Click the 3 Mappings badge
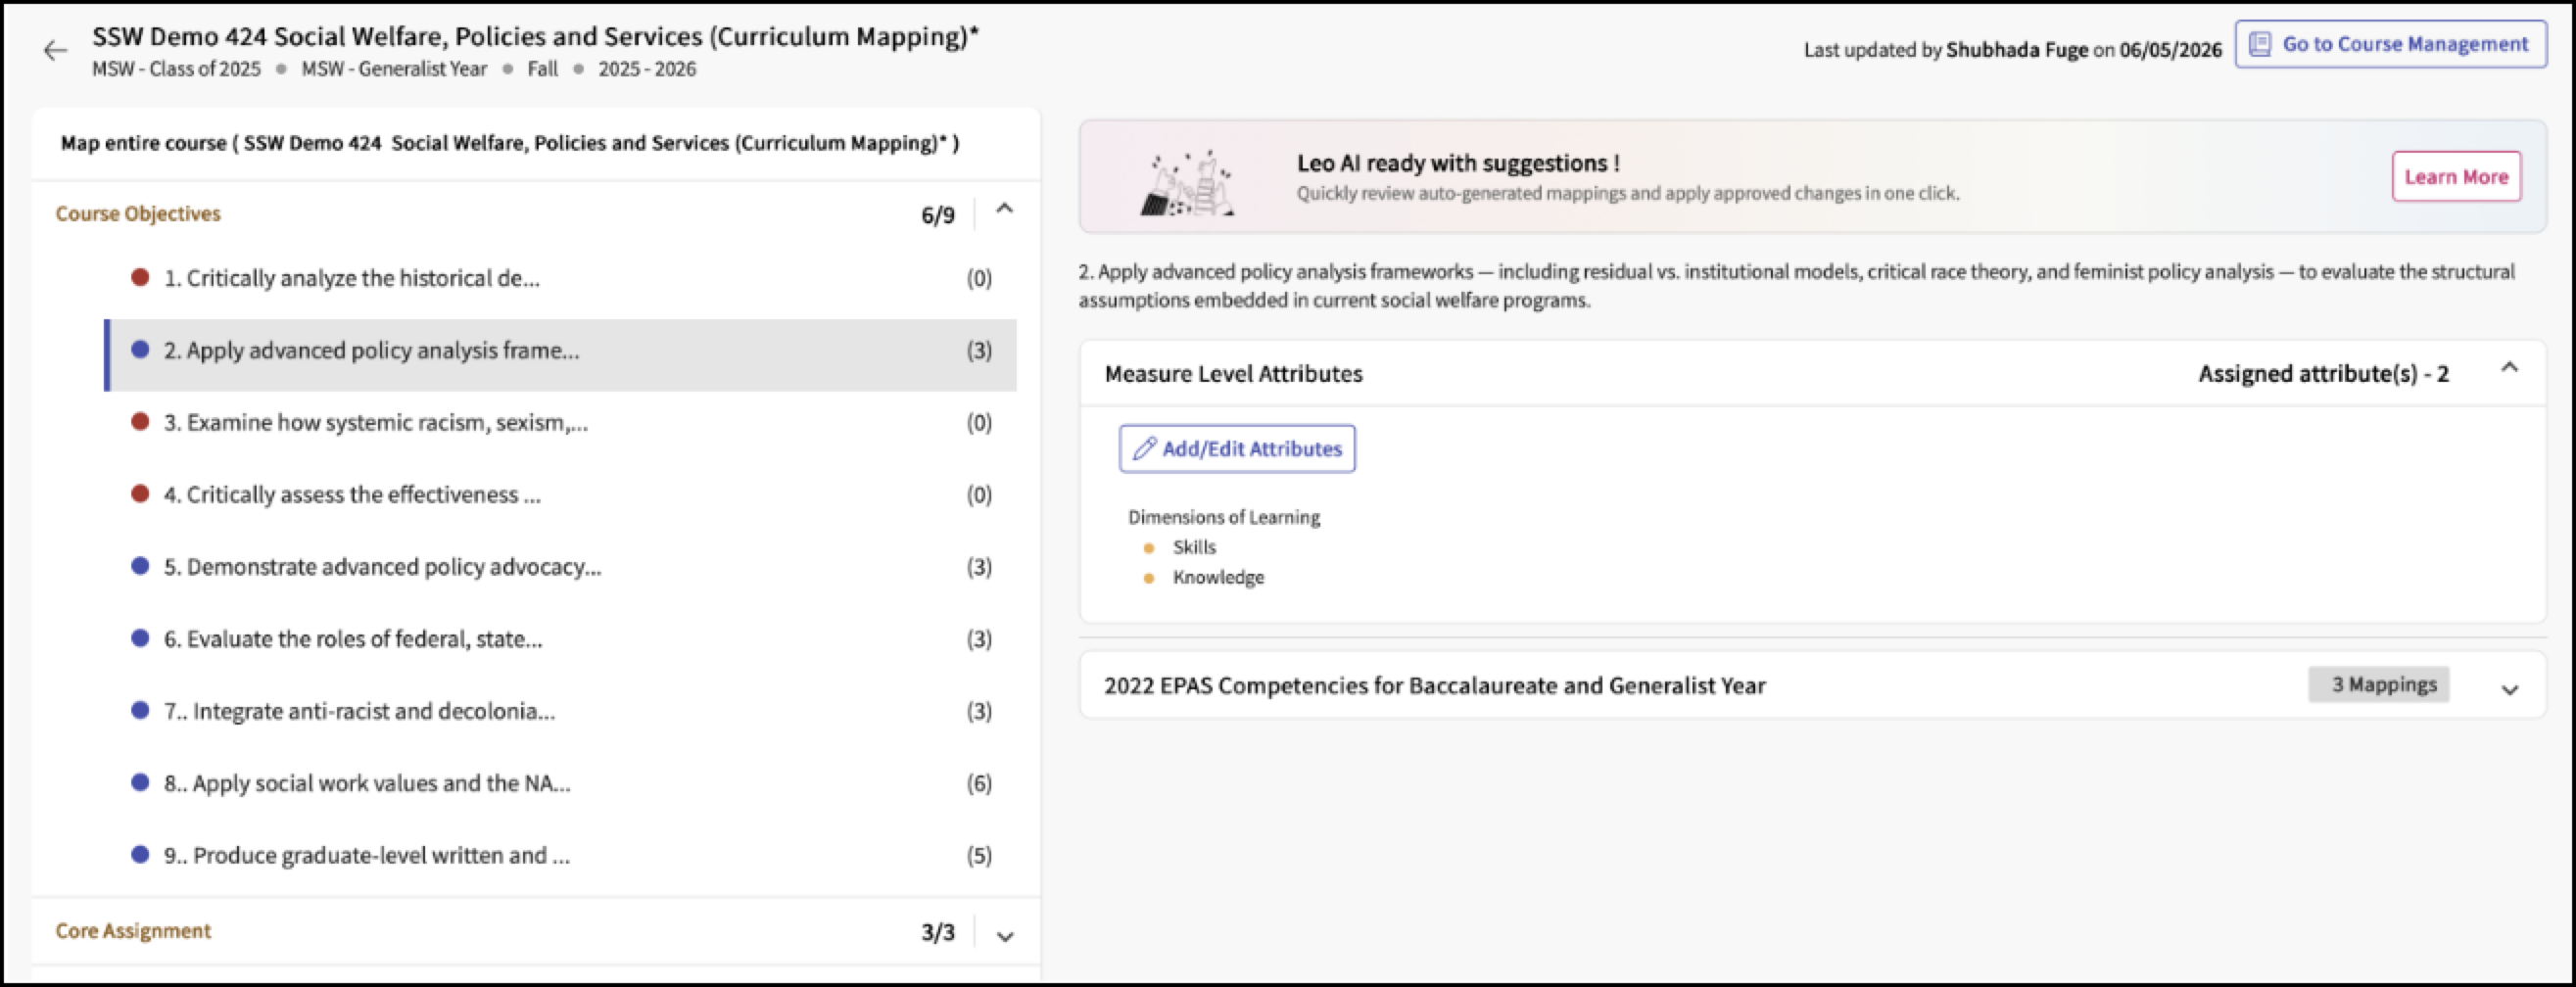The height and width of the screenshot is (987, 2576). point(2378,685)
